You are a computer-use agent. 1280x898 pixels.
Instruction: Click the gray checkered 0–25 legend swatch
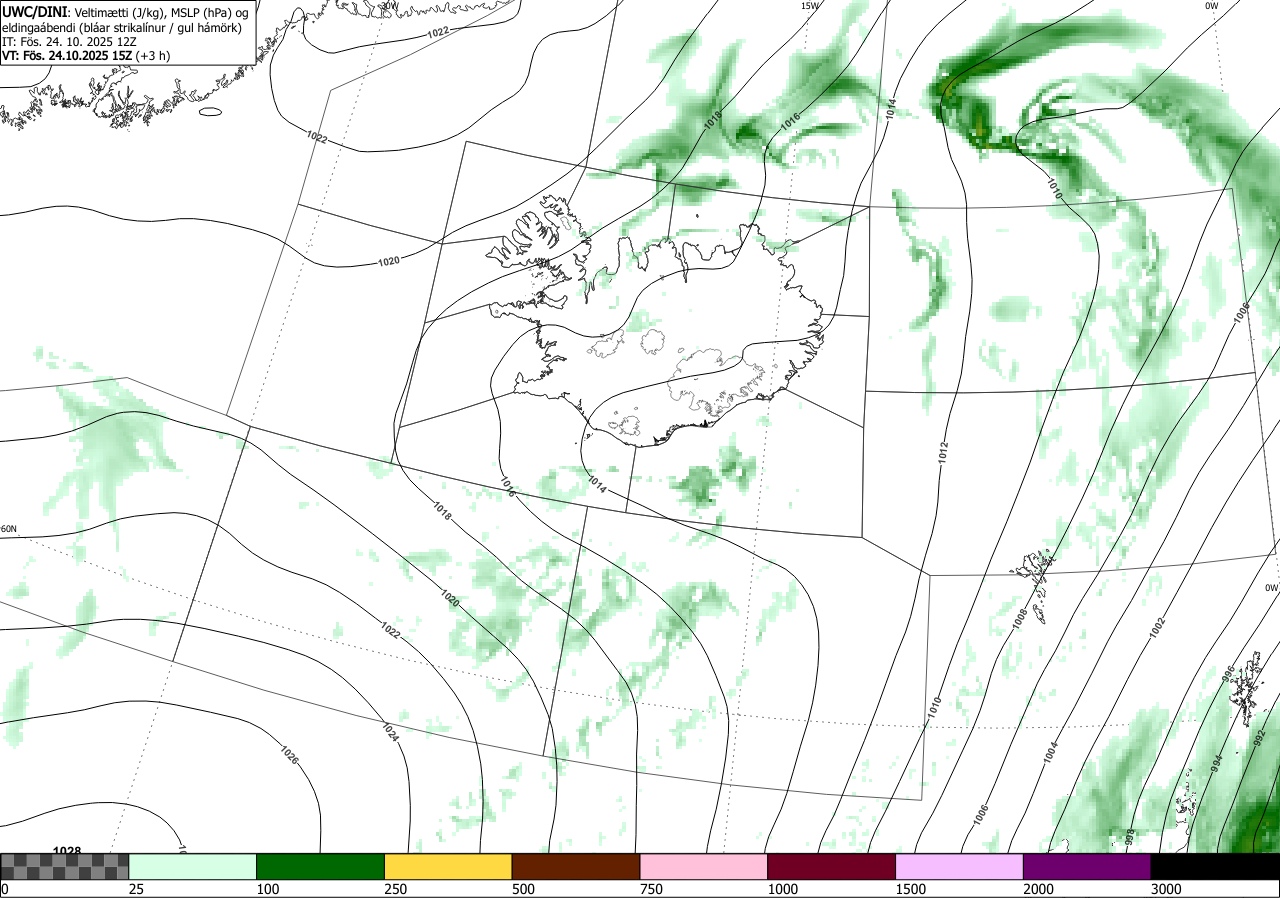[x=65, y=867]
